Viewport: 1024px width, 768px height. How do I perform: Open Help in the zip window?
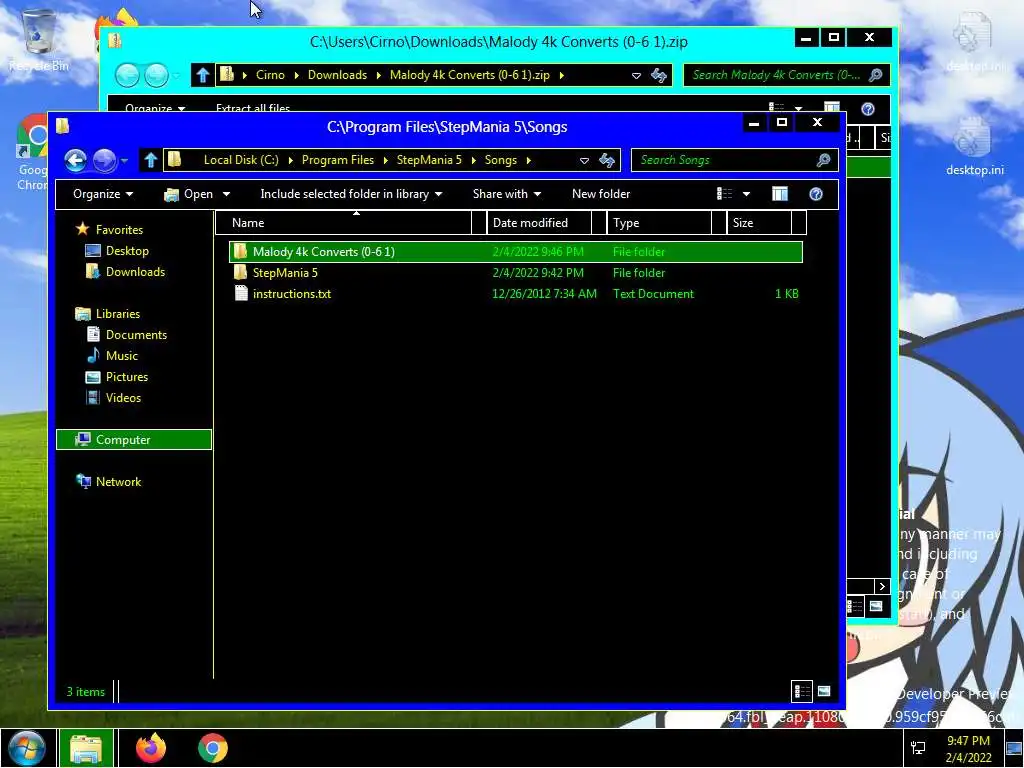point(867,109)
